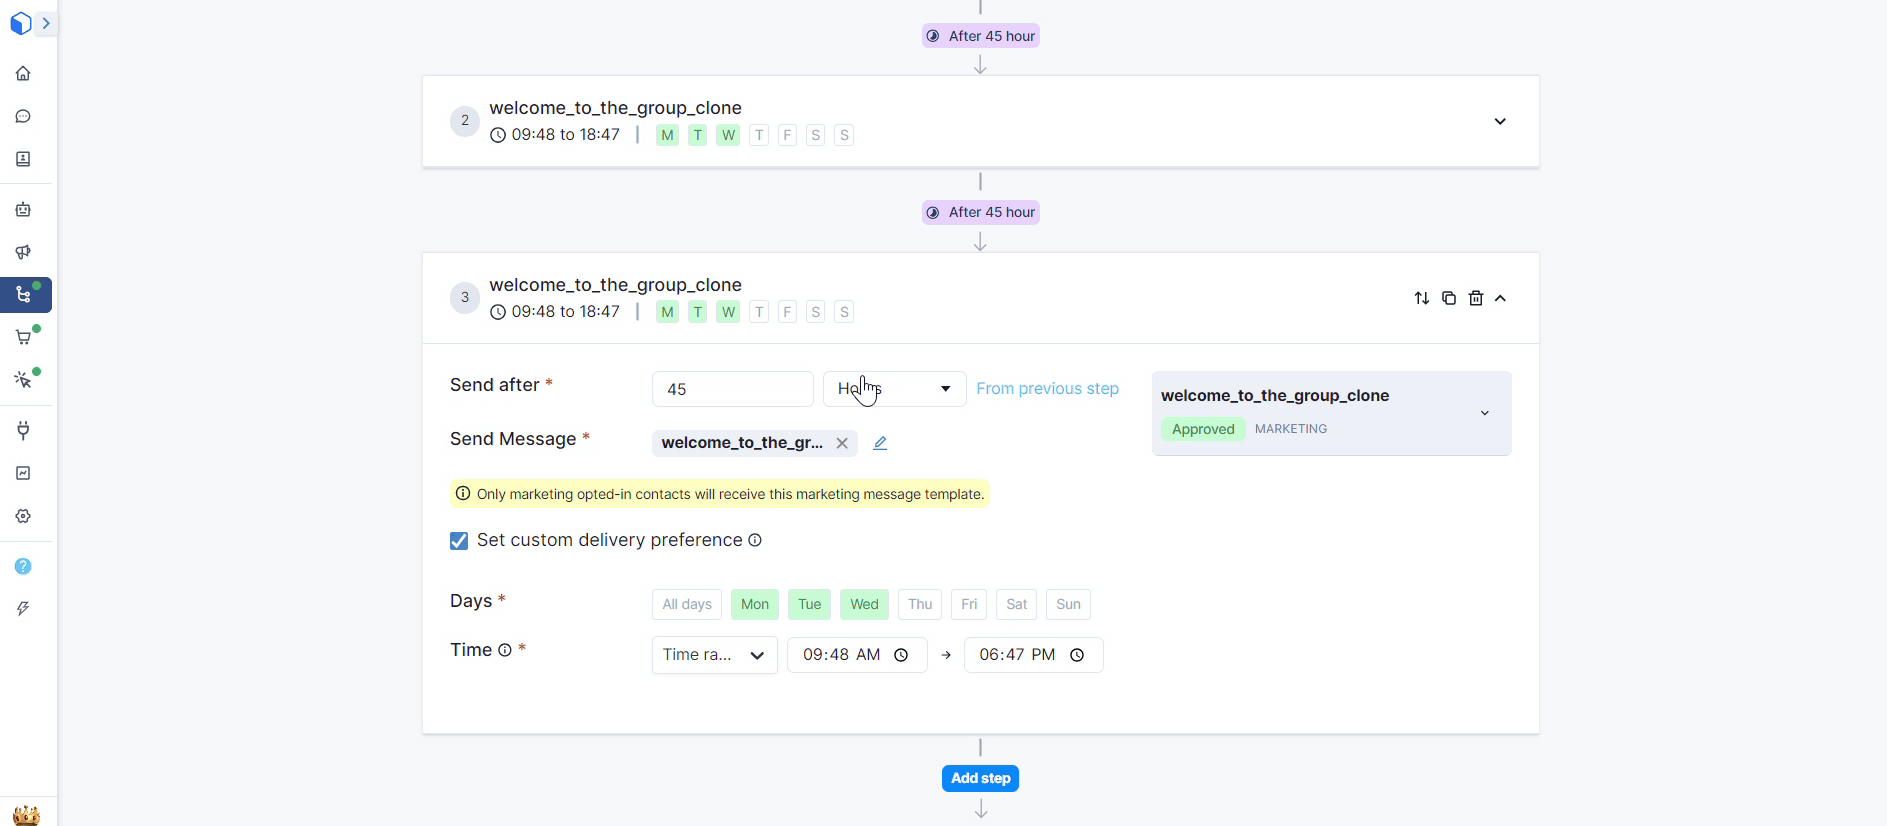
Task: Expand the sidebar with the arrow button
Action: pyautogui.click(x=46, y=23)
